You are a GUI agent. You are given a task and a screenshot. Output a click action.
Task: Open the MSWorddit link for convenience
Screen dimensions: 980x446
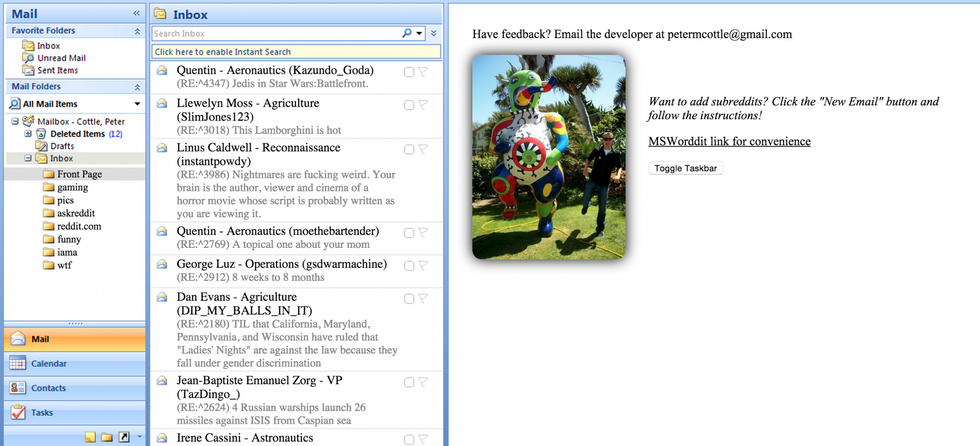click(x=729, y=141)
